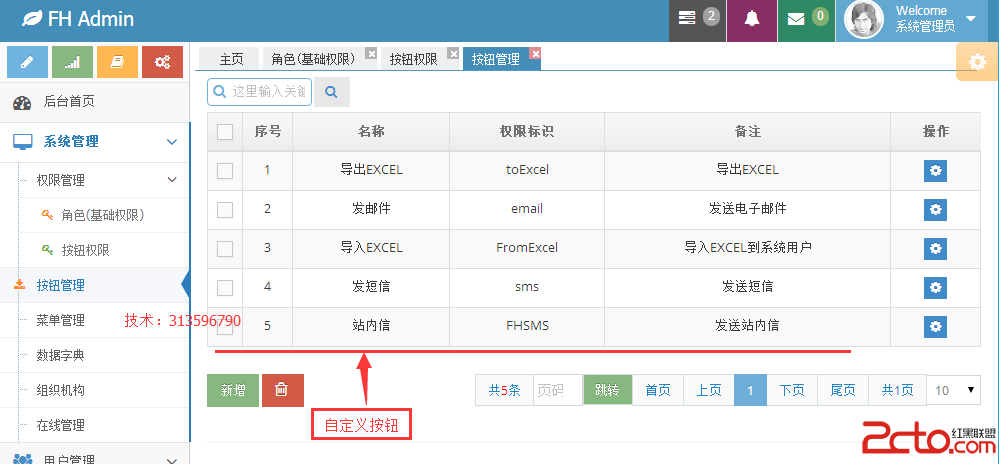Open gear actions for 站内信 row

click(x=935, y=326)
